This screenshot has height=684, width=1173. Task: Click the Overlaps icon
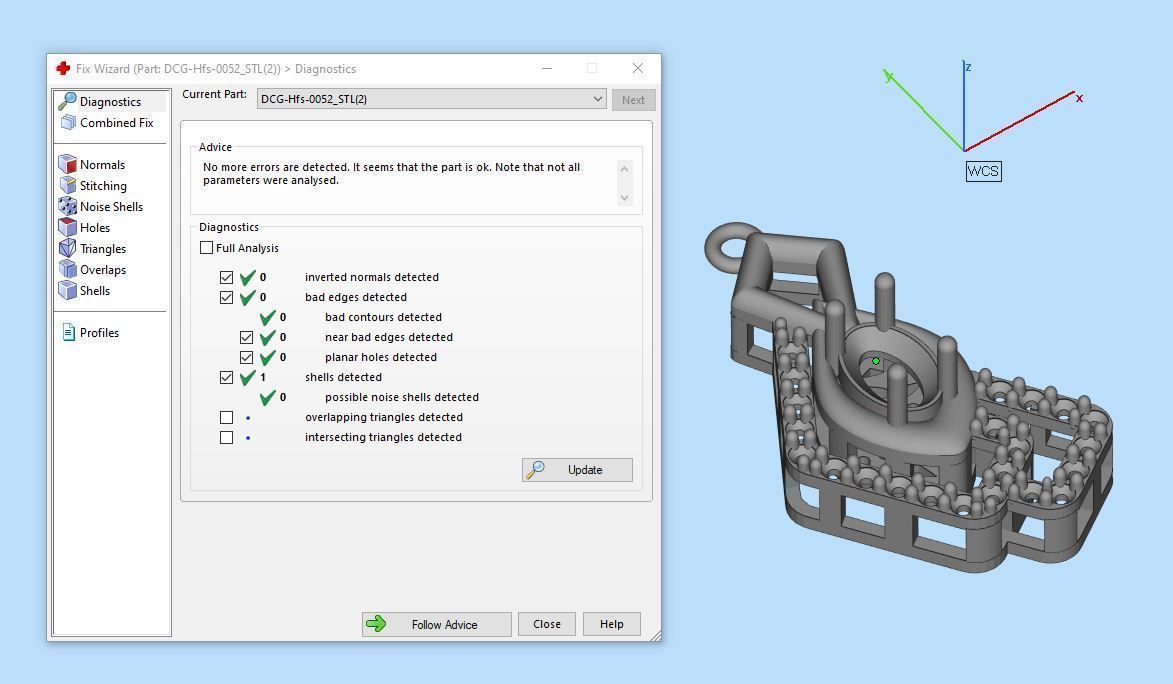67,269
